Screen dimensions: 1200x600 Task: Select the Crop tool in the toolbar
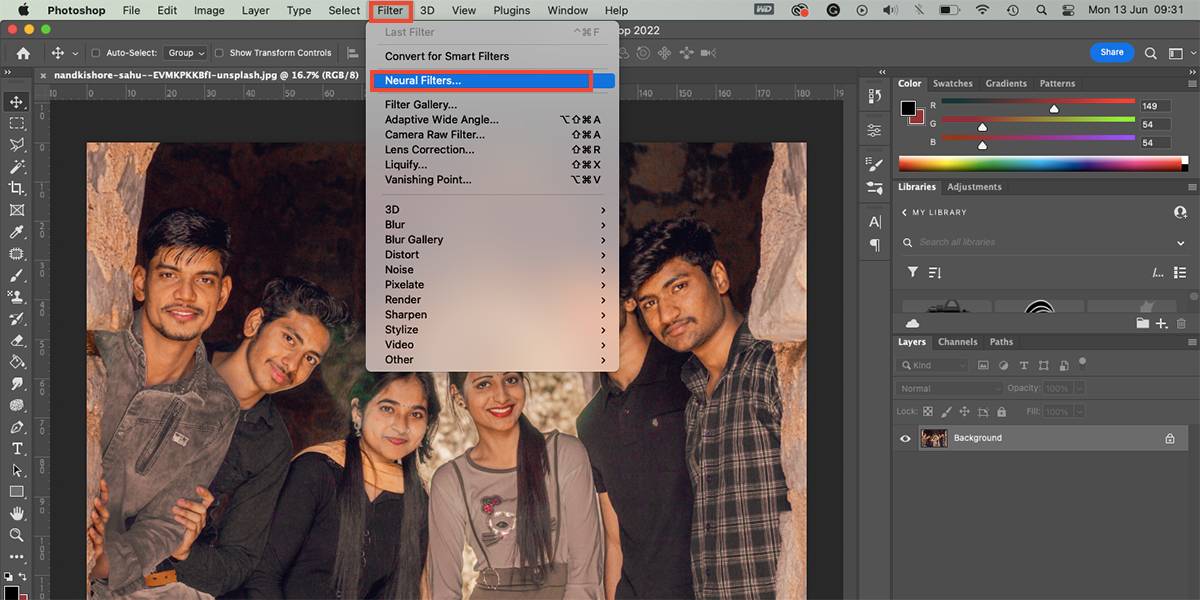[x=17, y=188]
